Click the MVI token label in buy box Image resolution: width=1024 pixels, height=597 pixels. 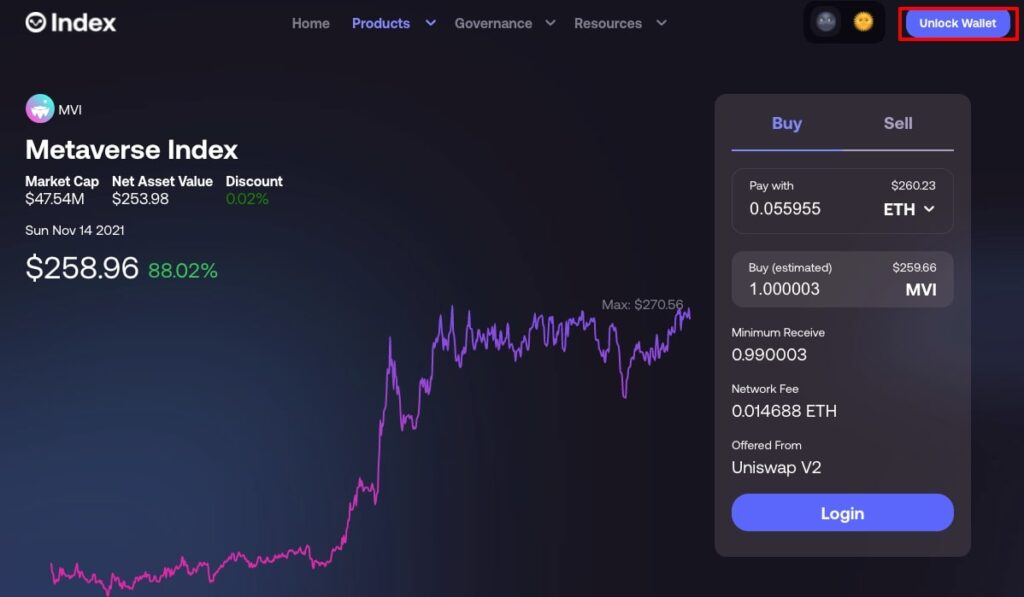pos(921,289)
